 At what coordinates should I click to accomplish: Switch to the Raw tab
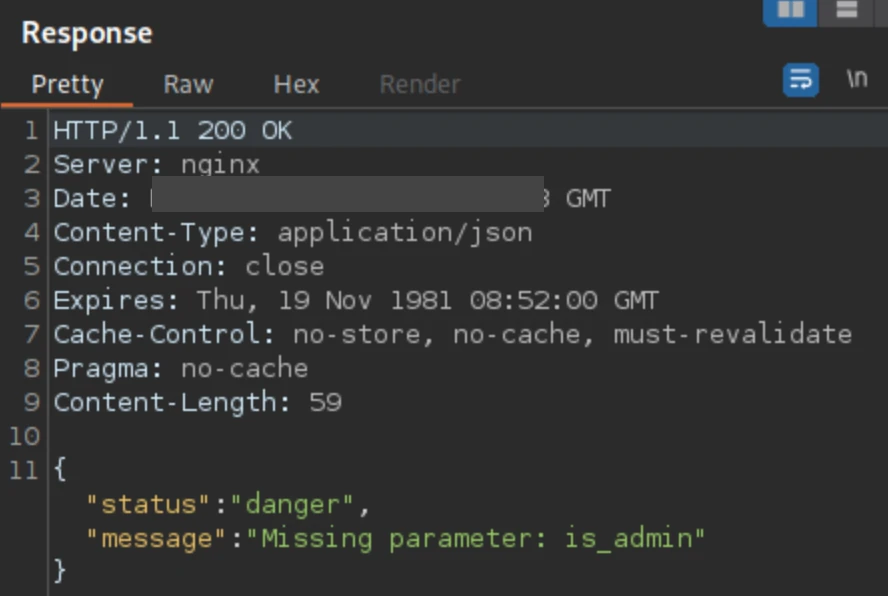(188, 85)
